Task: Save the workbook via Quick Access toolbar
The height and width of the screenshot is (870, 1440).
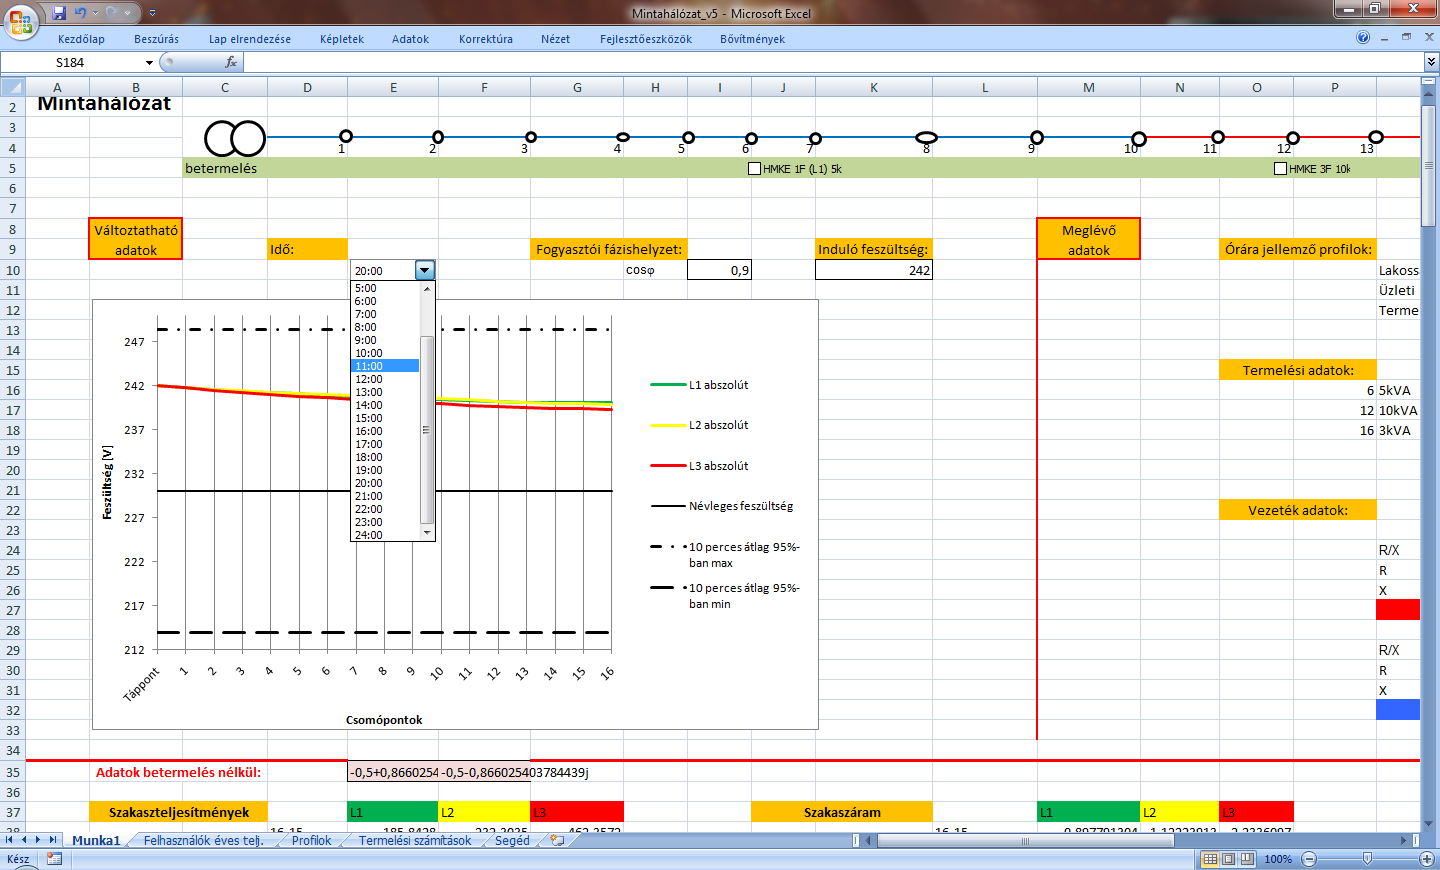Action: coord(59,13)
